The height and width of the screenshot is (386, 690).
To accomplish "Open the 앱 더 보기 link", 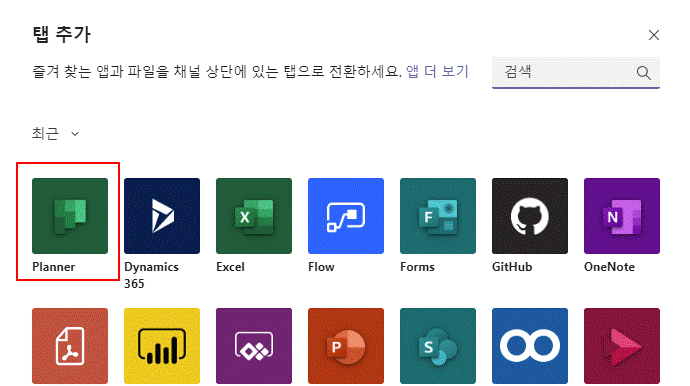I will point(437,71).
